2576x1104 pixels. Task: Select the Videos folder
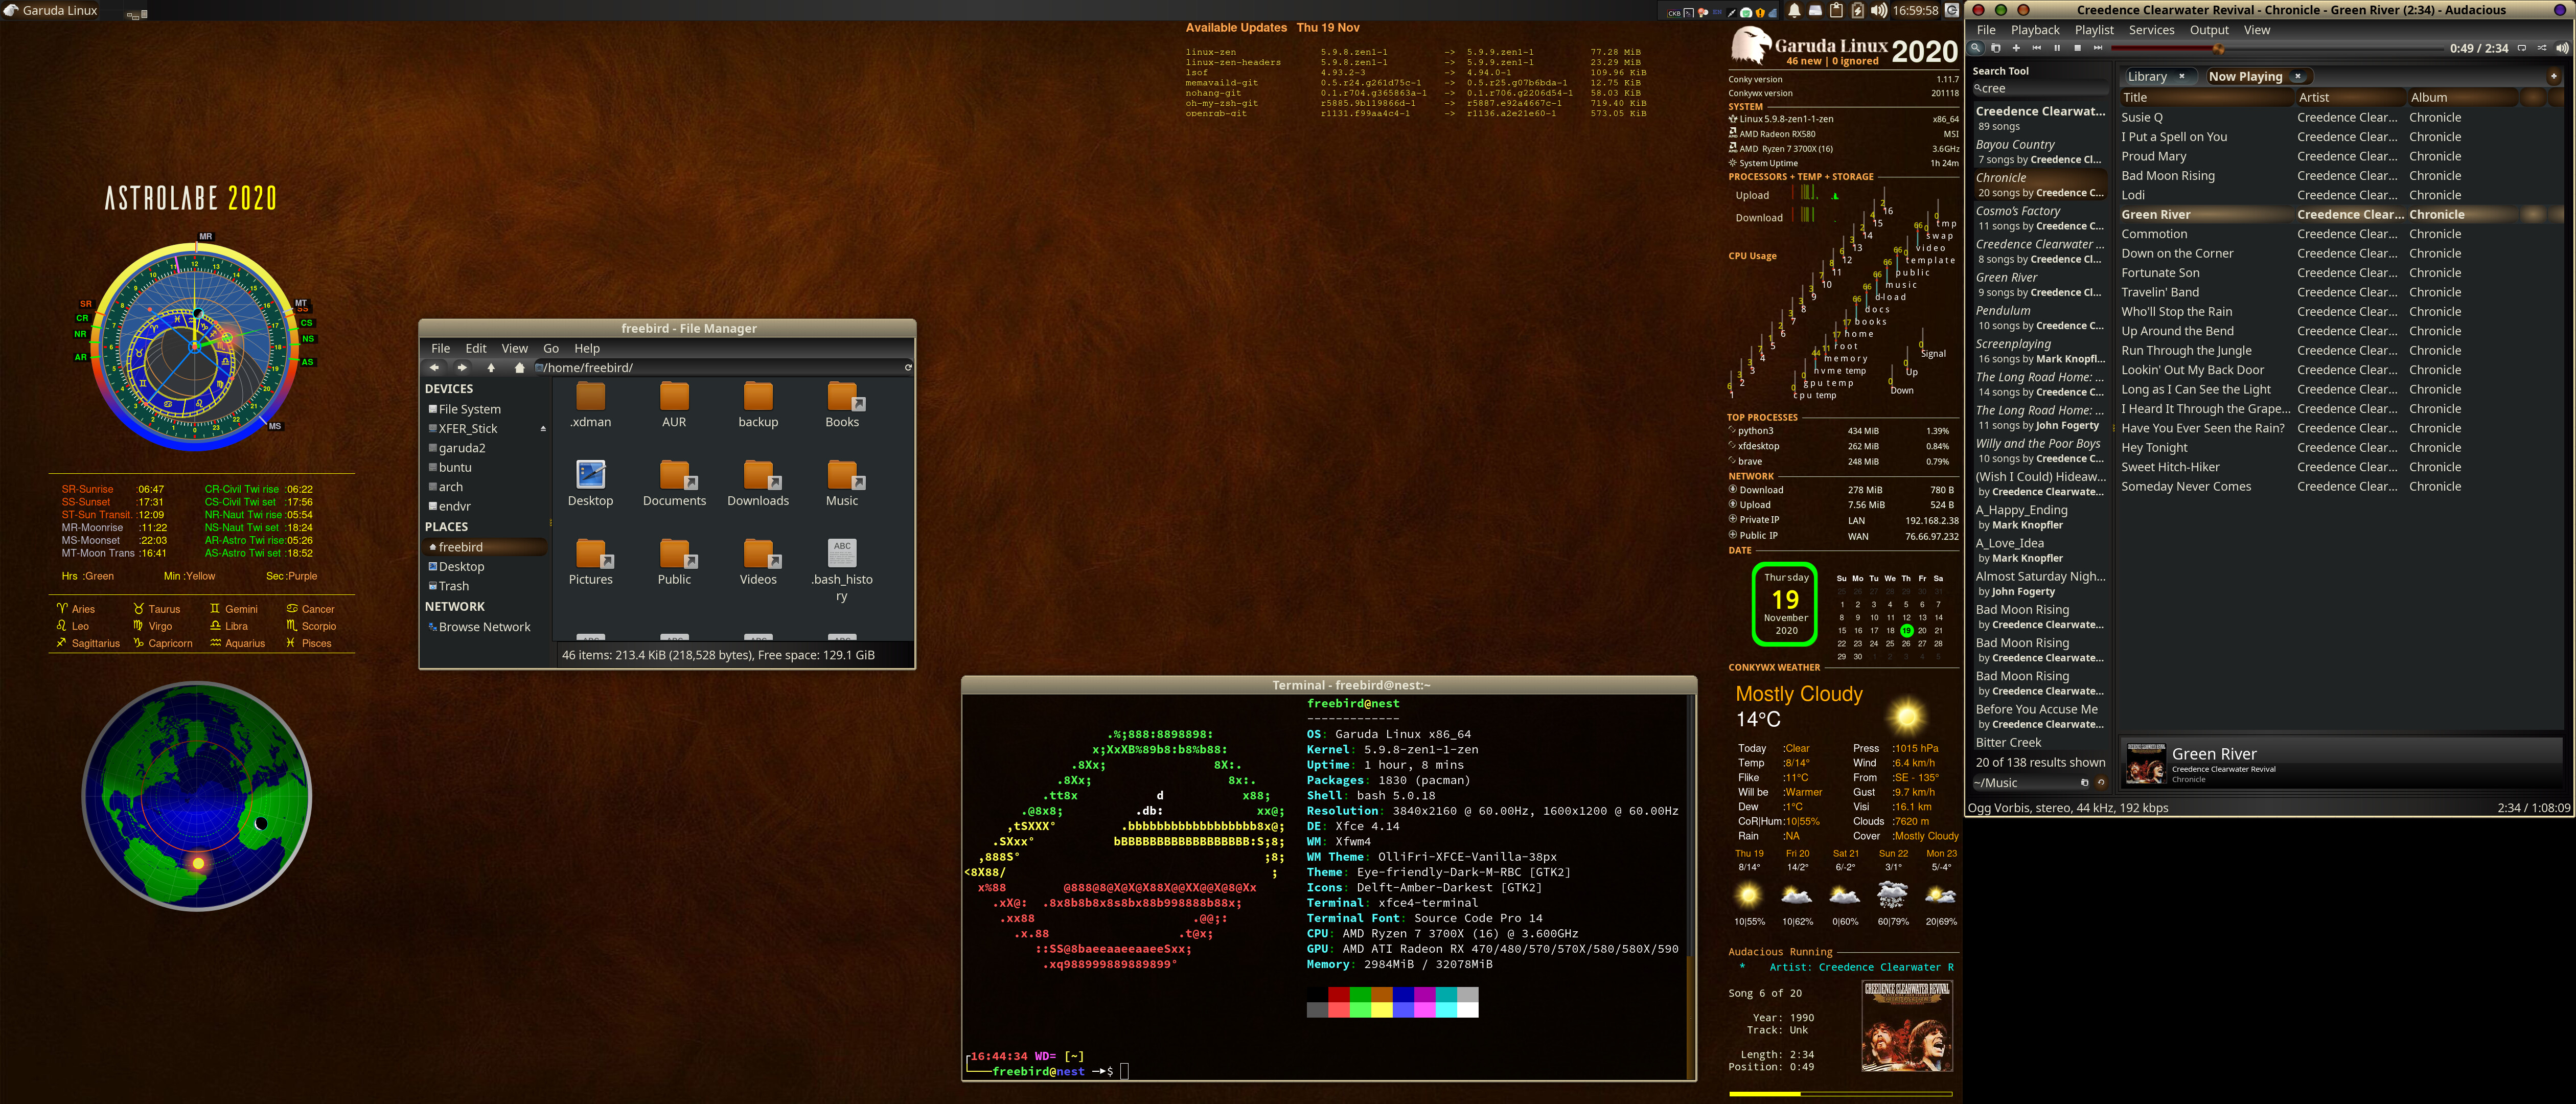758,563
